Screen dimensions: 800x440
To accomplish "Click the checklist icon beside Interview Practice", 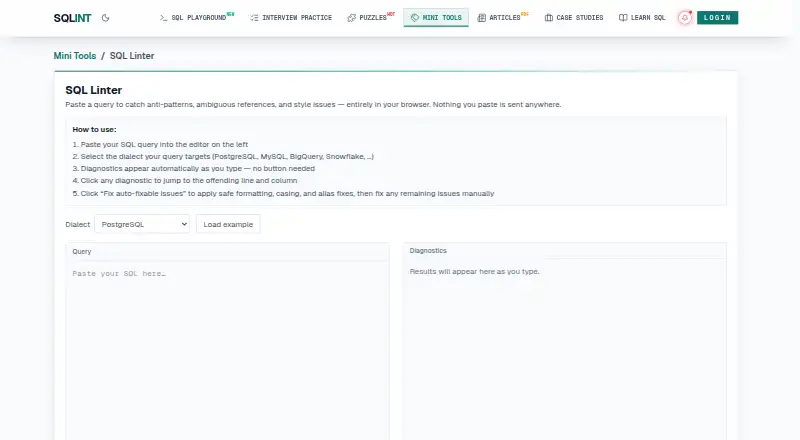I will pos(254,18).
